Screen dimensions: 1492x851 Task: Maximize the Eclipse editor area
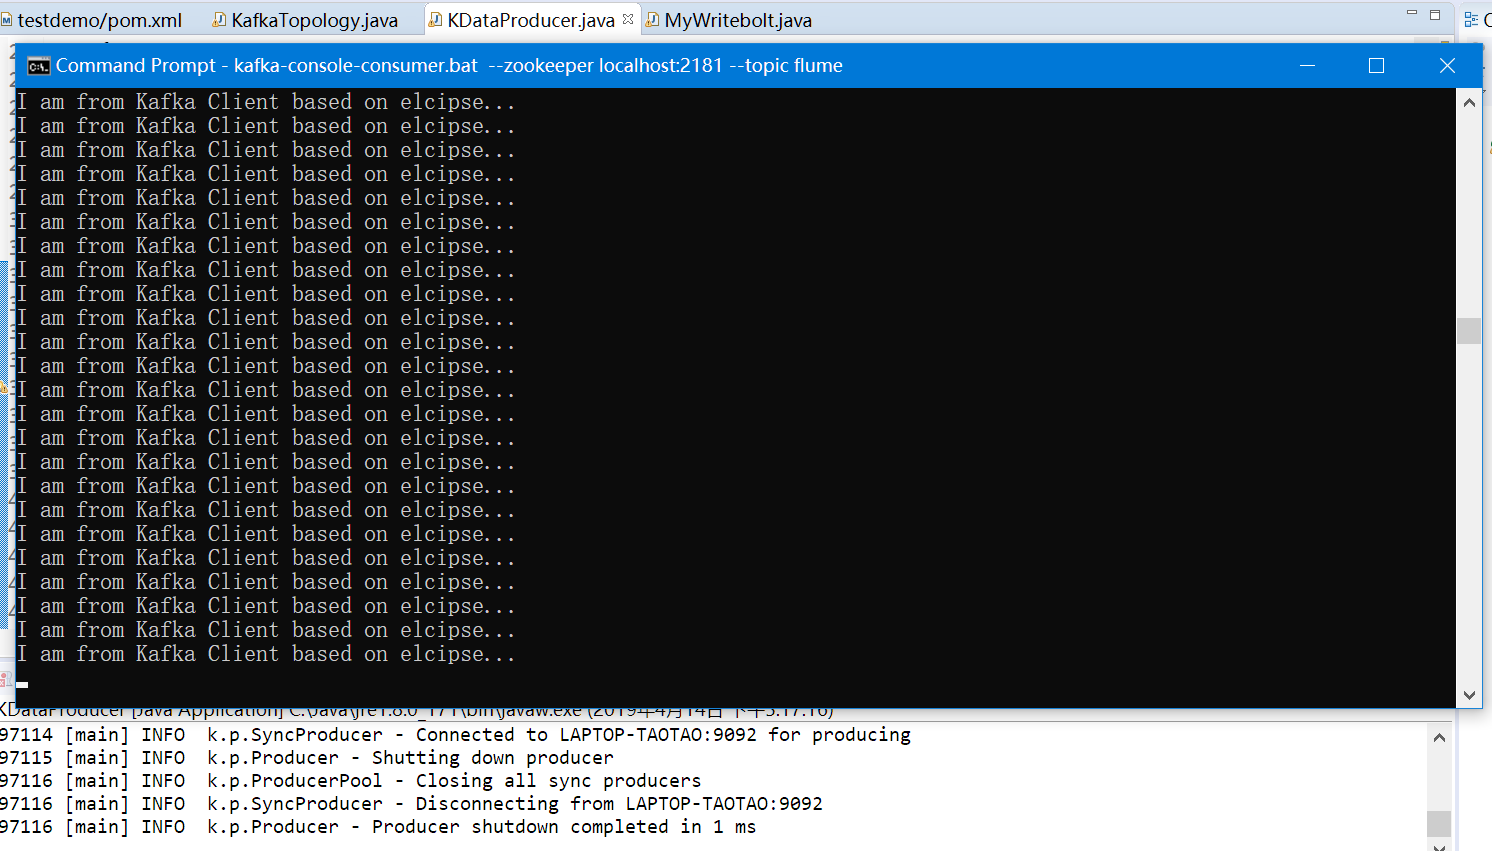pyautogui.click(x=1435, y=14)
